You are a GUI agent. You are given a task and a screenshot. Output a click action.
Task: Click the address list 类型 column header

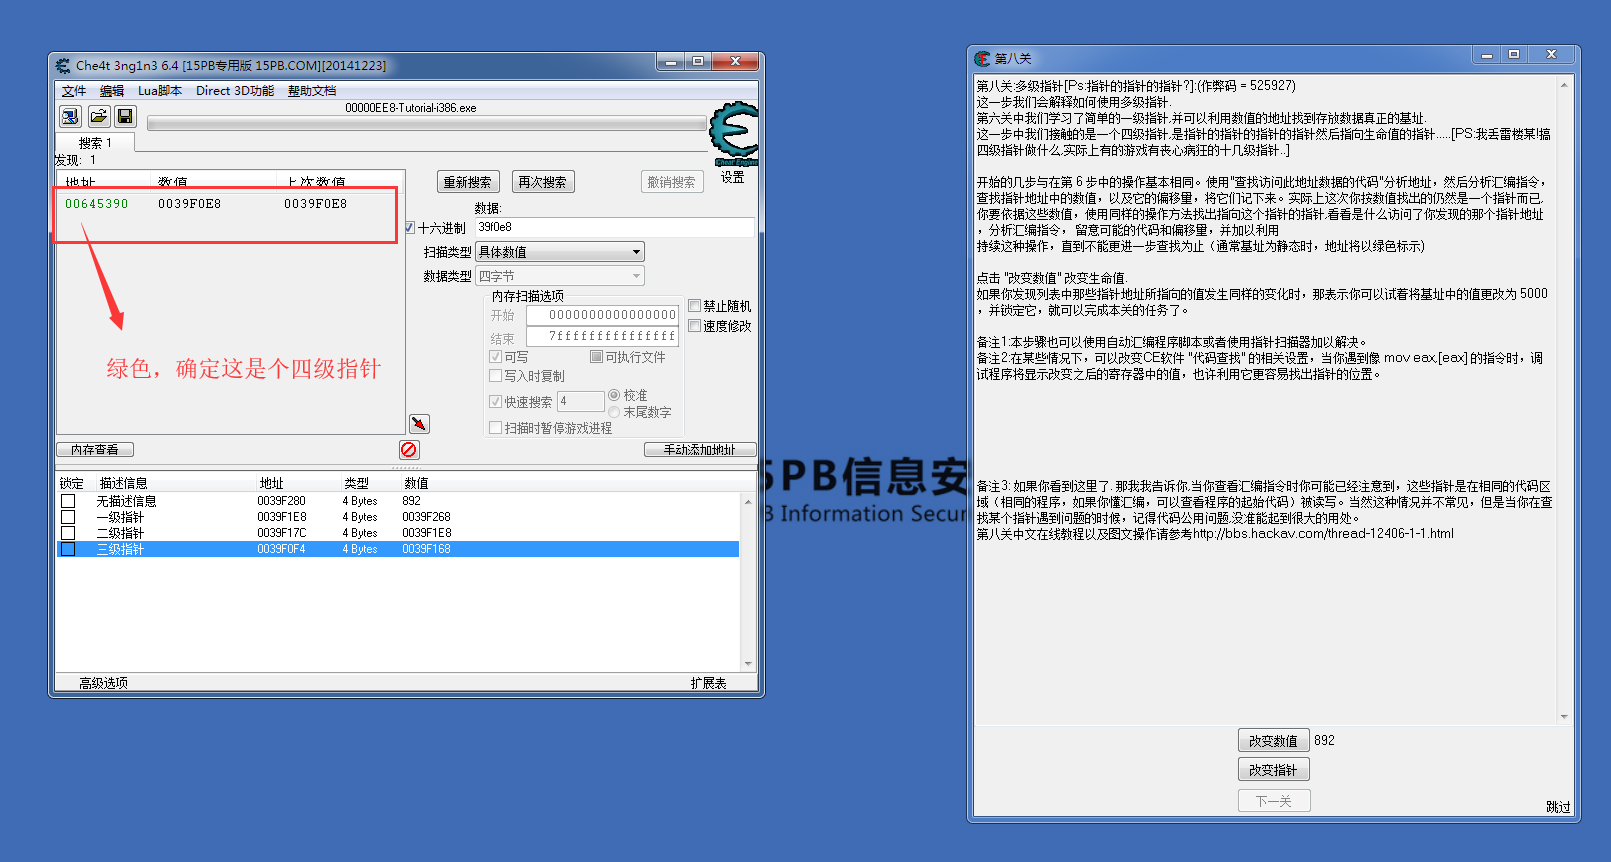coord(356,483)
